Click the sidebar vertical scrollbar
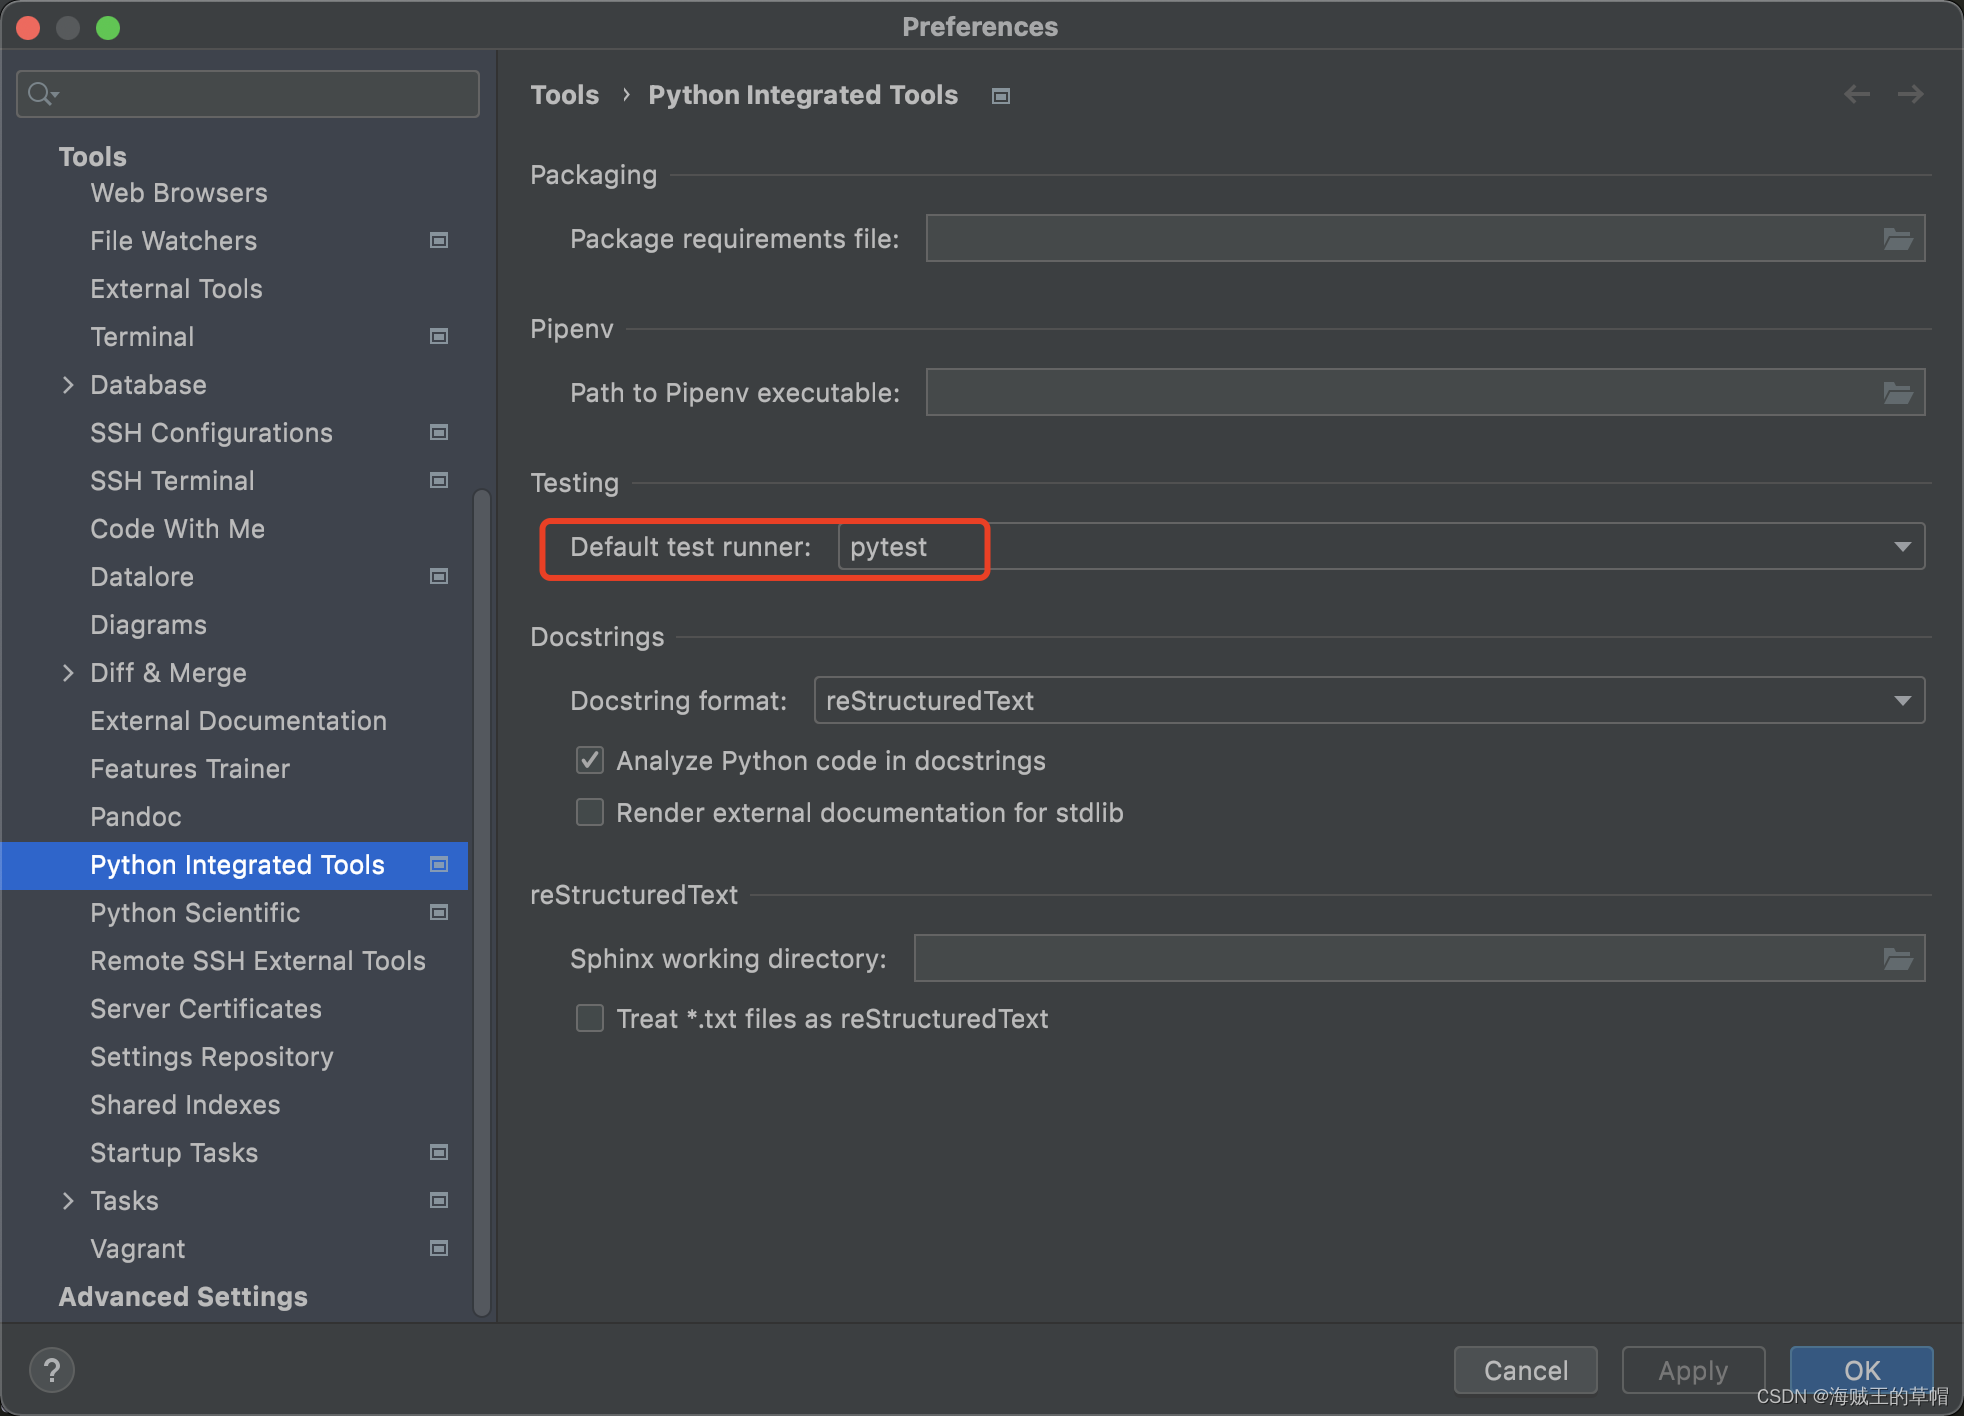Screen dimensions: 1964x1416 (481, 900)
